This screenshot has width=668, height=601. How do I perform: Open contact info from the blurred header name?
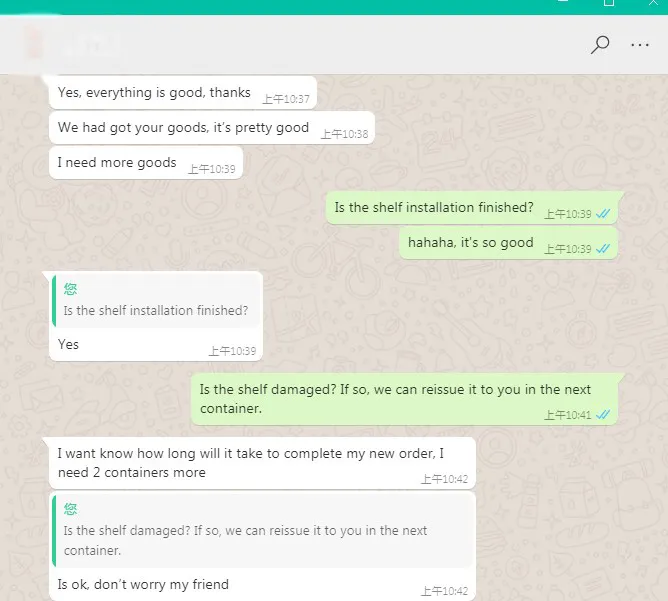[90, 43]
